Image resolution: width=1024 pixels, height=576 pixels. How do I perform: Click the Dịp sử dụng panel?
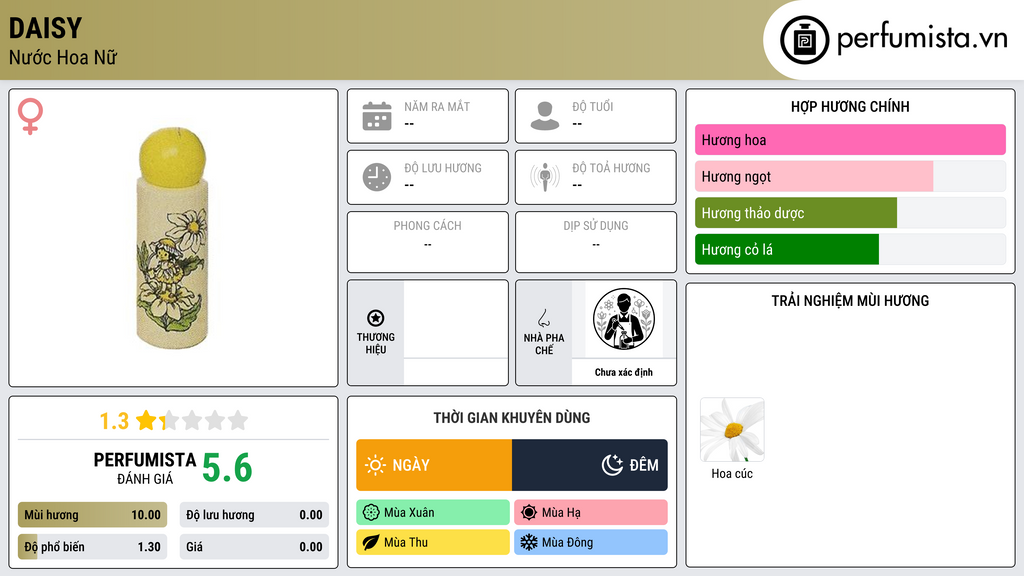(596, 242)
